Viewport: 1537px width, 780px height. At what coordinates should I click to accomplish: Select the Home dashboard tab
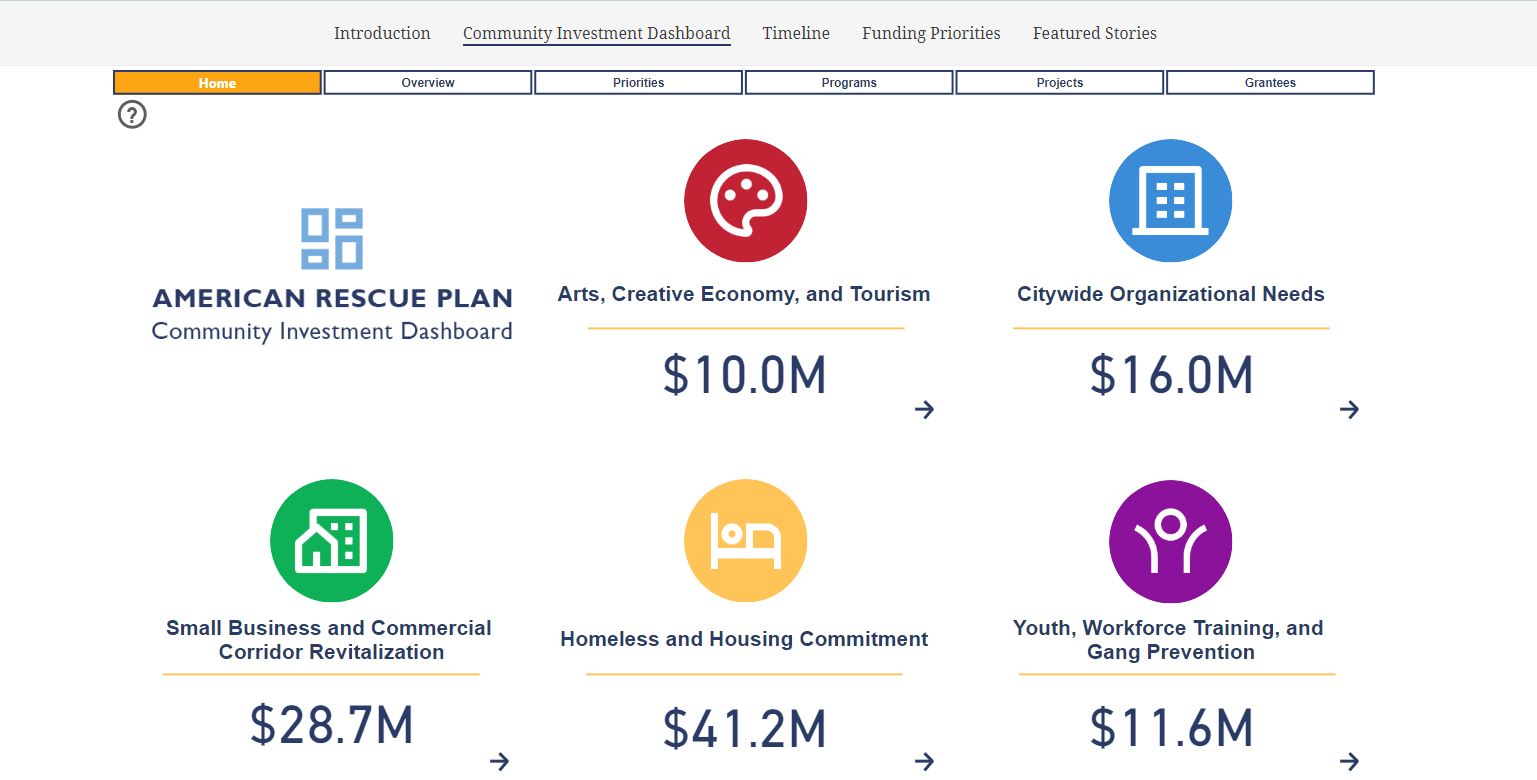[x=217, y=83]
